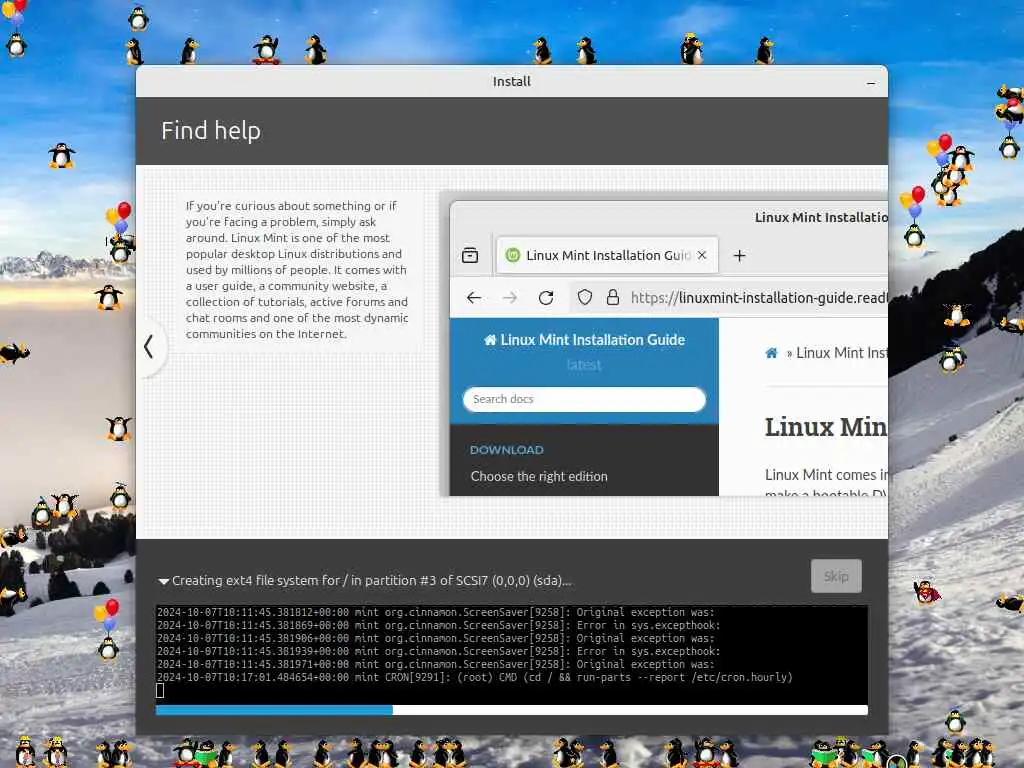1024x768 pixels.
Task: Click the browser reload icon in slideshow
Action: pyautogui.click(x=546, y=298)
